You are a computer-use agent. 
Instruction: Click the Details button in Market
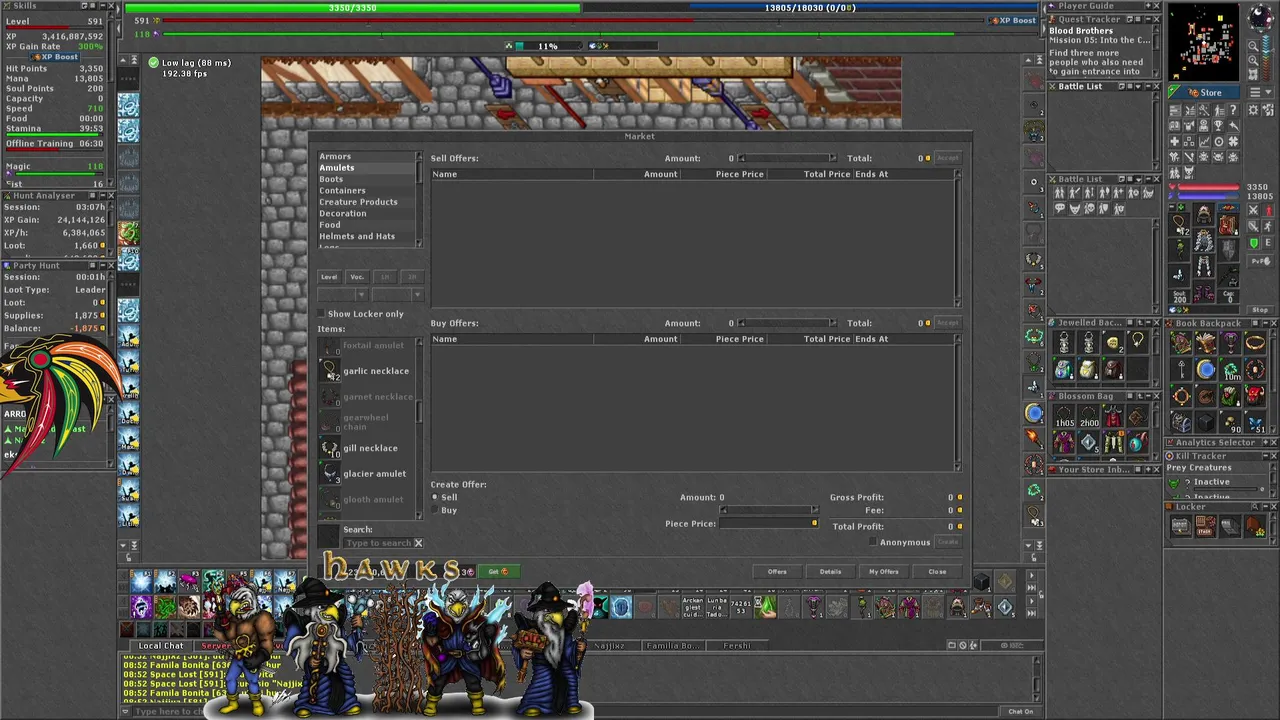(830, 571)
